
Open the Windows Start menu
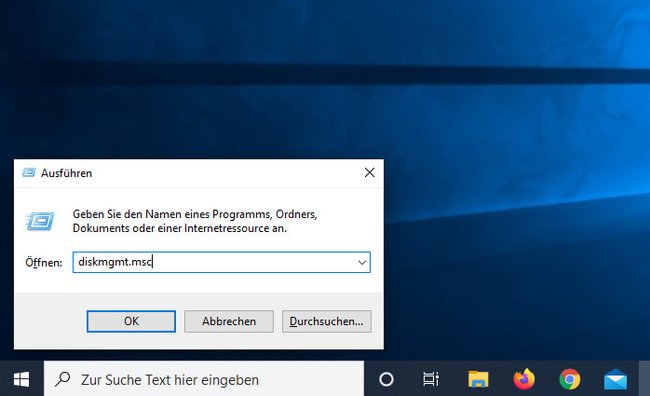(x=21, y=379)
